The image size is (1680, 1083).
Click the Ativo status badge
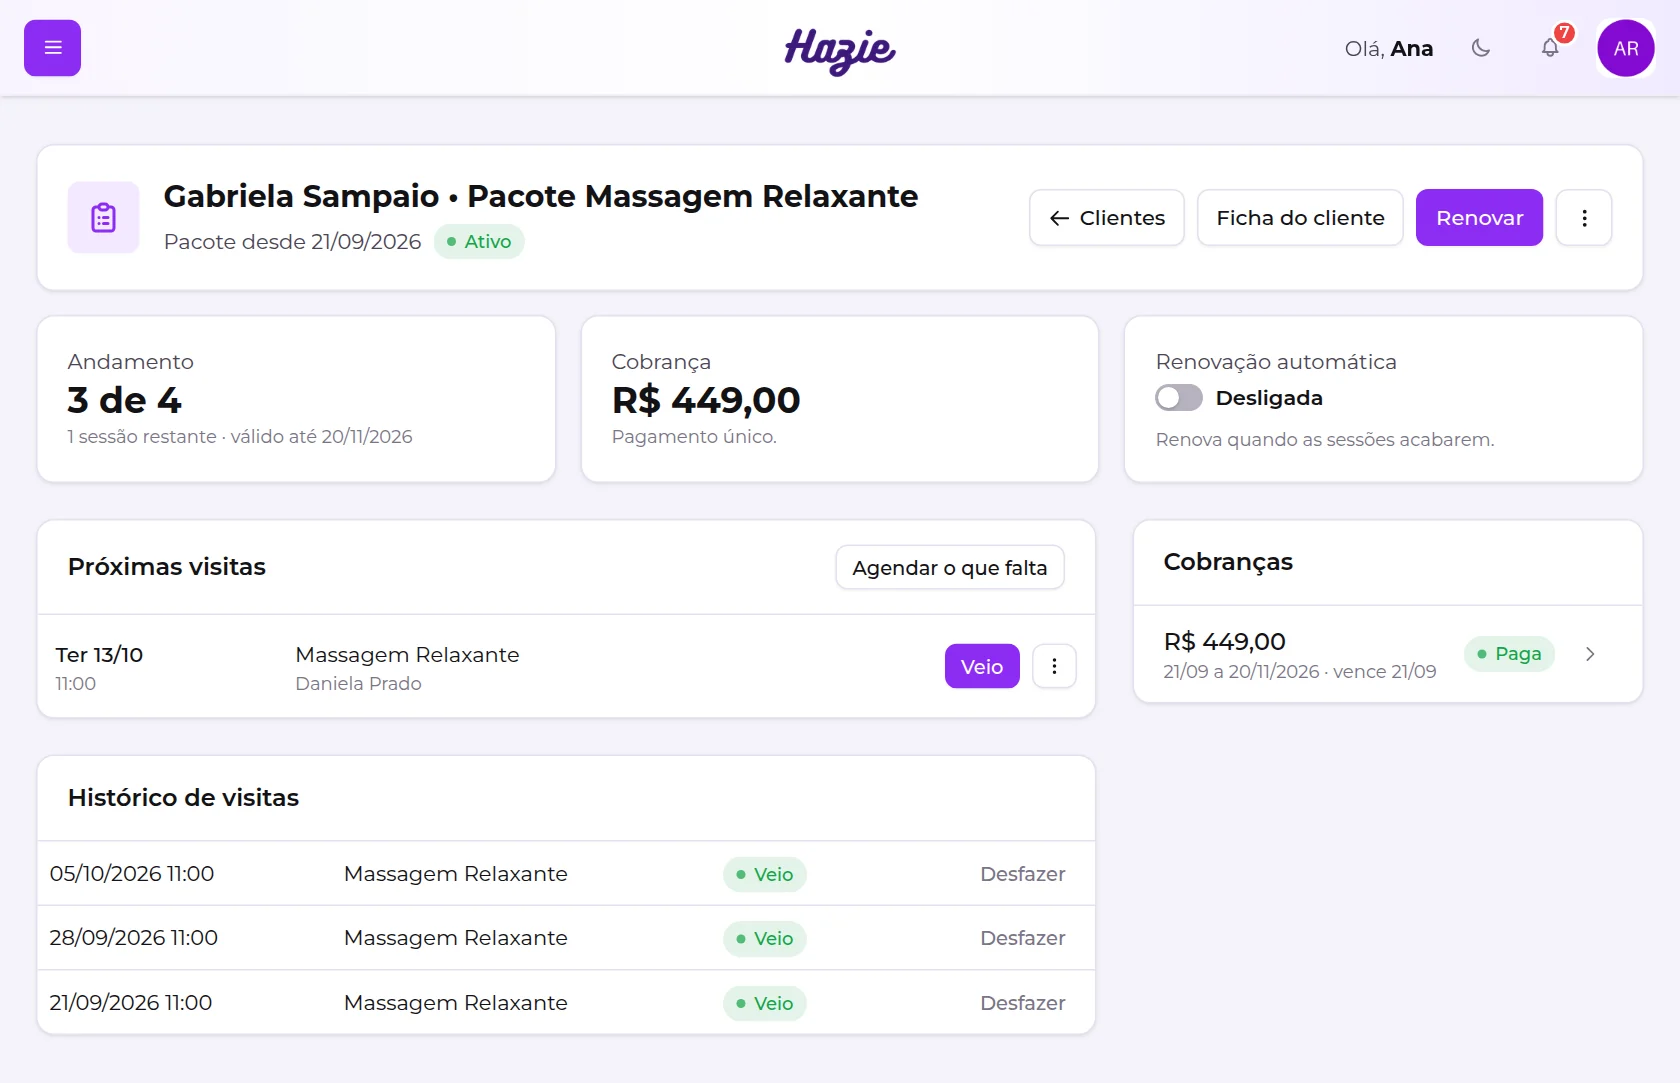coord(479,242)
